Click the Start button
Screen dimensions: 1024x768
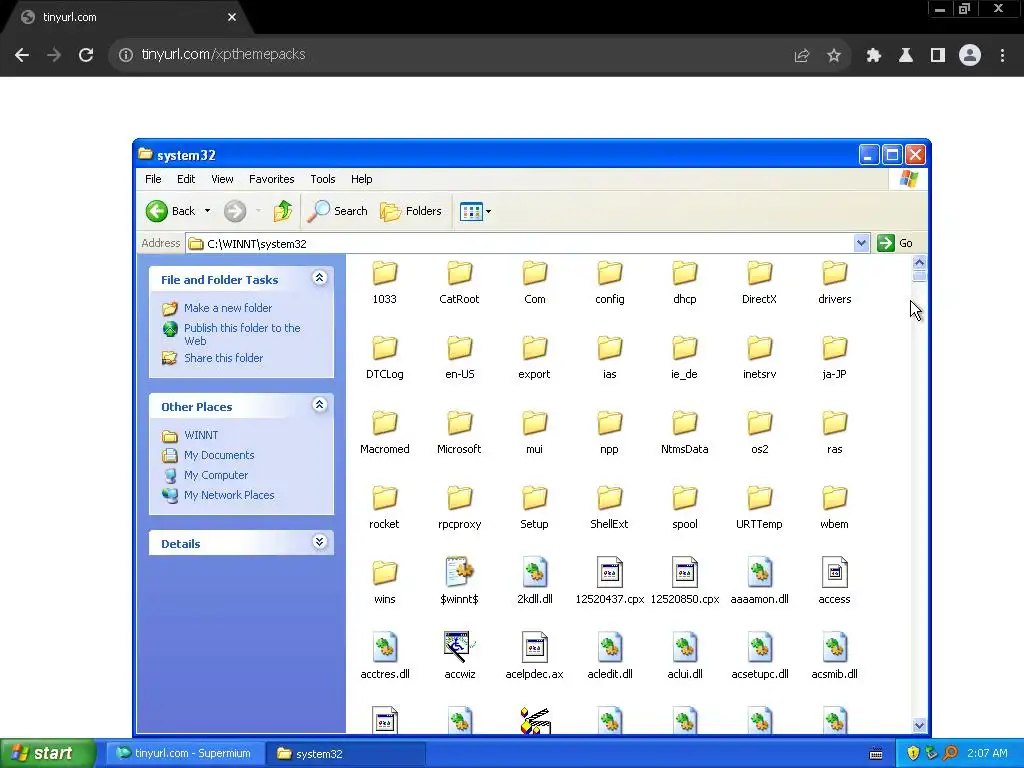pyautogui.click(x=46, y=753)
